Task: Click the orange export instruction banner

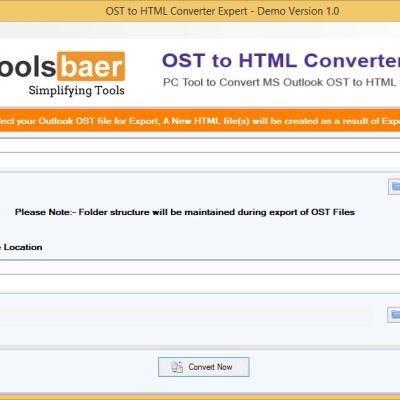Action: click(x=200, y=120)
